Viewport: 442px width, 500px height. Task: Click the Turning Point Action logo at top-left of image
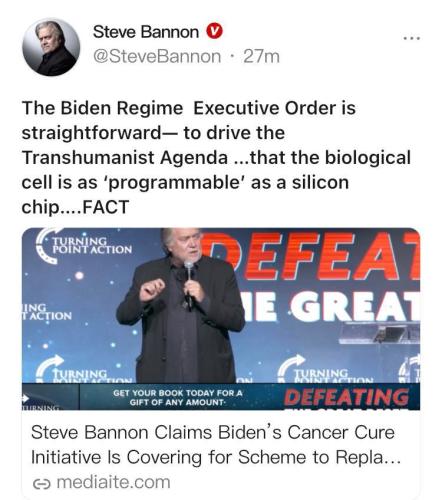pos(84,245)
